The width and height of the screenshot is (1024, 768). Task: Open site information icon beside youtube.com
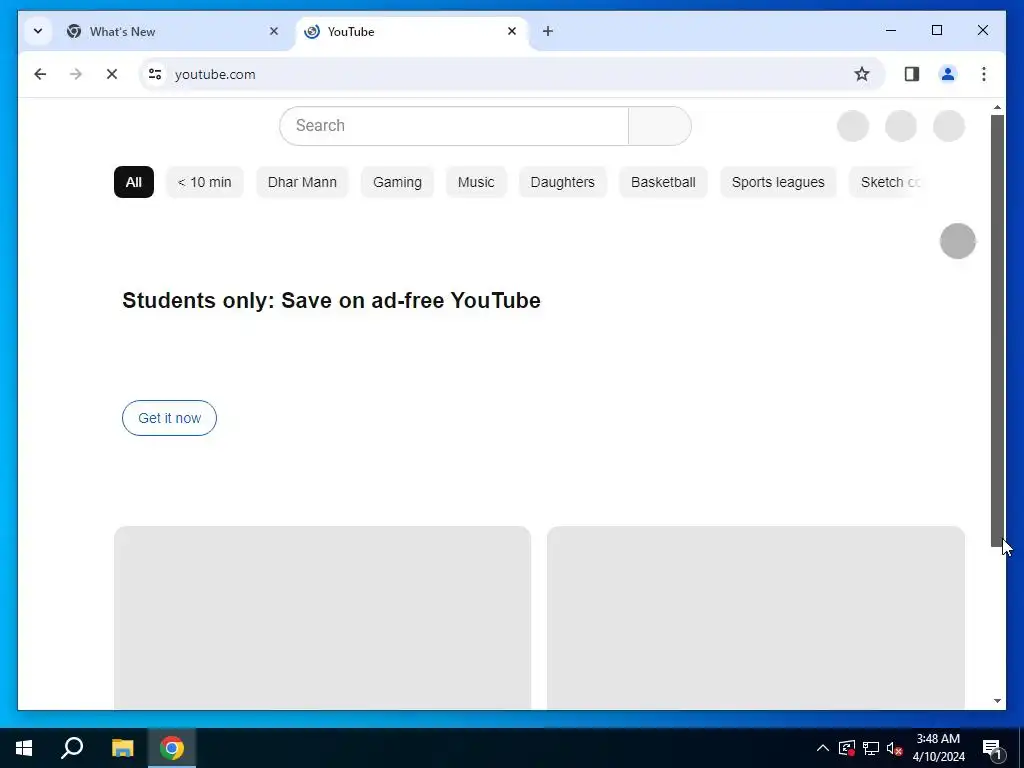[x=155, y=74]
